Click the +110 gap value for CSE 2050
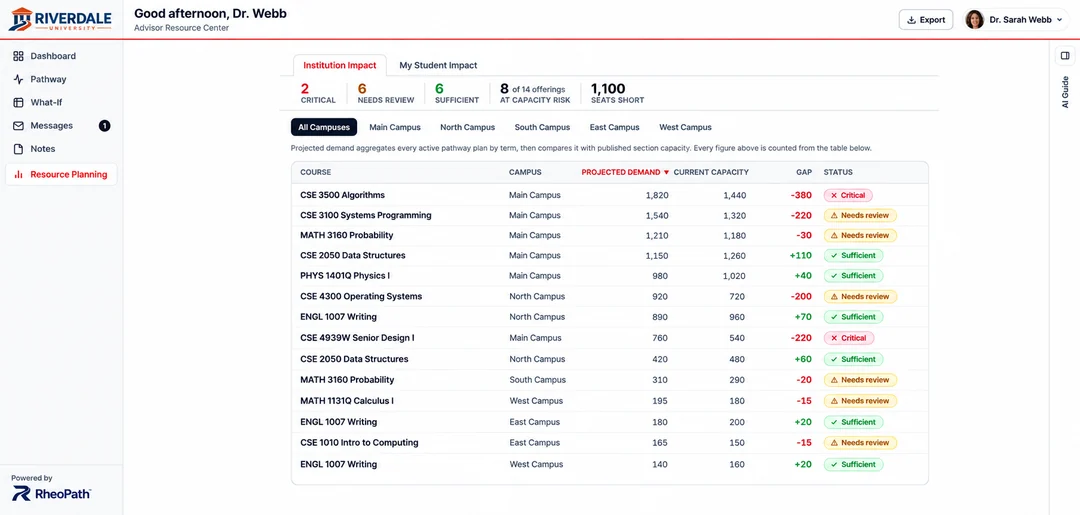Screen dimensions: 1080x515 (x=800, y=255)
